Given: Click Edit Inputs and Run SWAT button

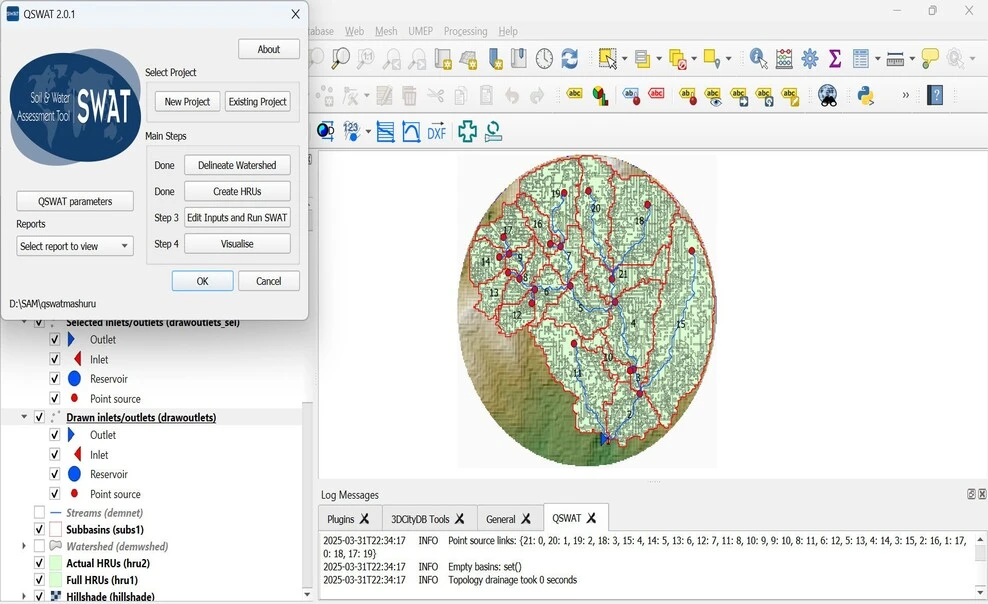Looking at the screenshot, I should click(x=237, y=217).
